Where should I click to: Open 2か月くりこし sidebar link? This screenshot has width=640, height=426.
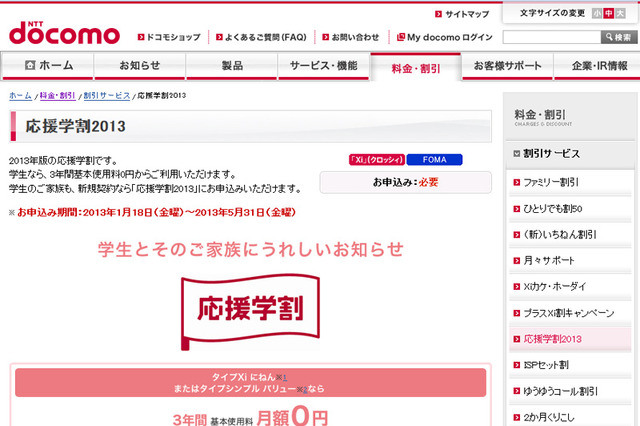[x=549, y=417]
